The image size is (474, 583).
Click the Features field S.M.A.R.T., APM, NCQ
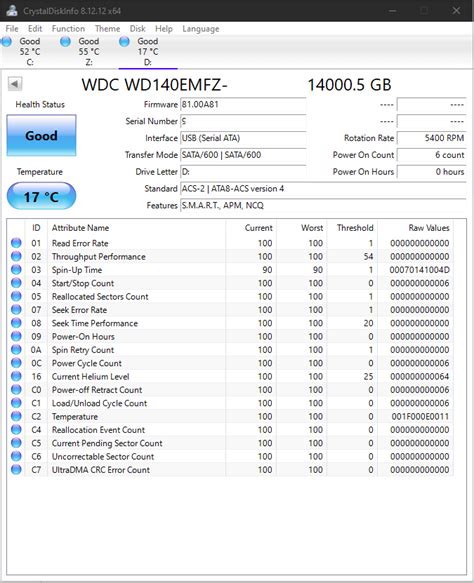click(323, 205)
